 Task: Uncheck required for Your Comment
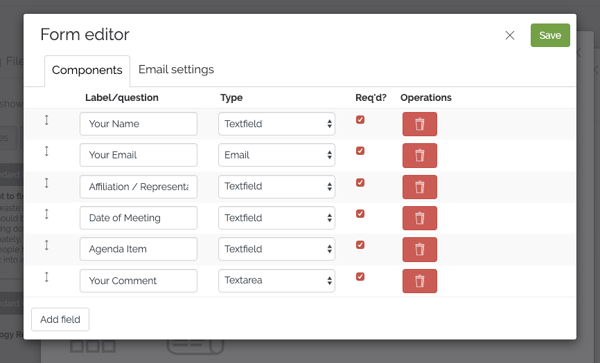[x=360, y=277]
